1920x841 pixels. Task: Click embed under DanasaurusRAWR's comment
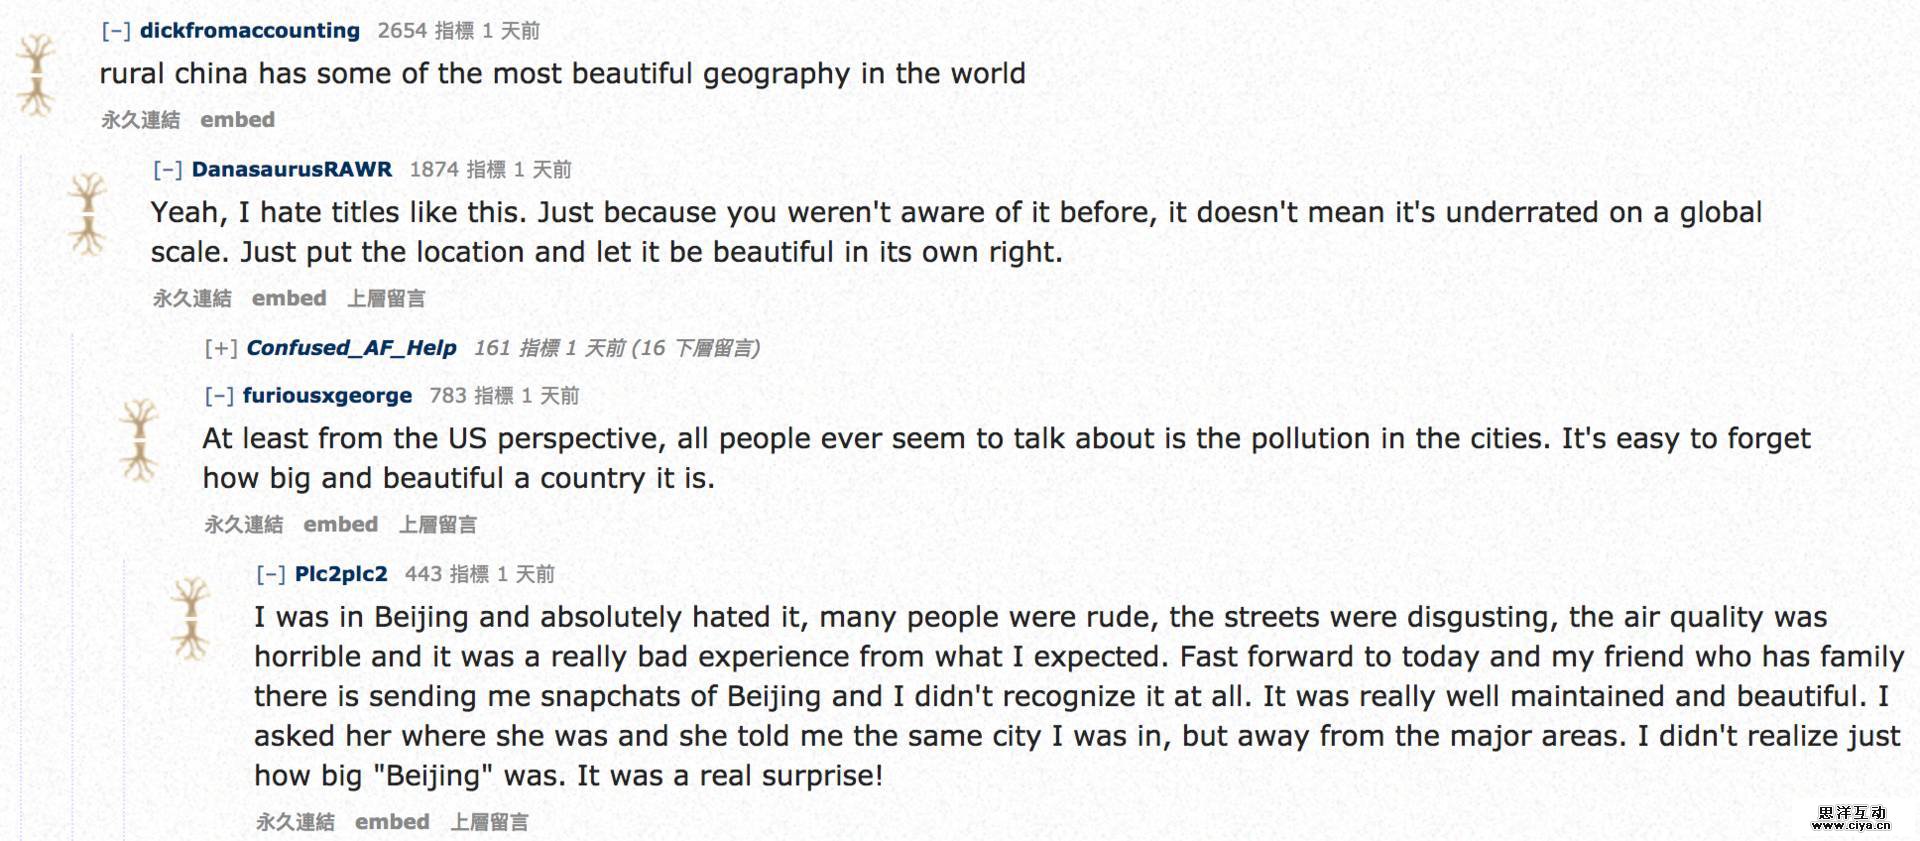tap(289, 298)
